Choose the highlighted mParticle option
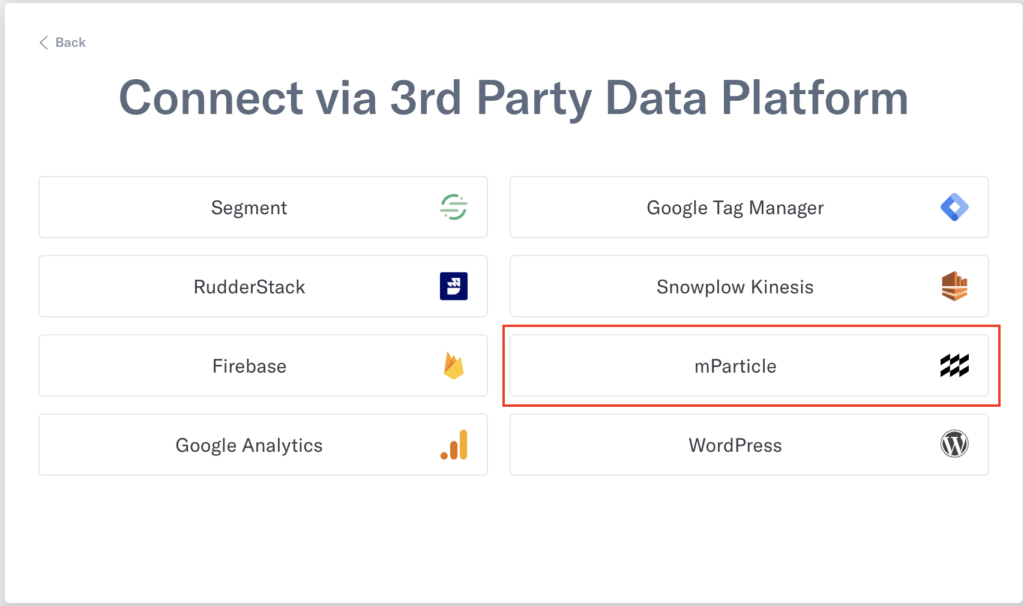 tap(749, 365)
